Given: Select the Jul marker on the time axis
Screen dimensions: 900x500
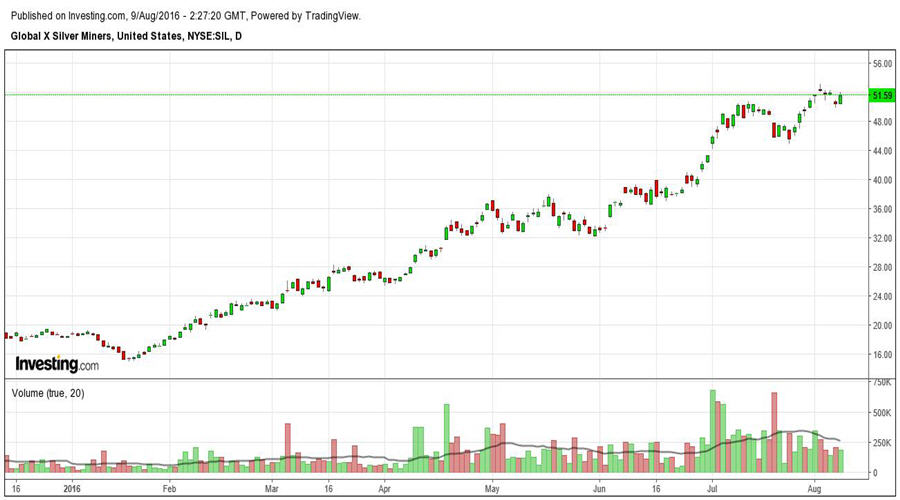Looking at the screenshot, I should point(712,489).
